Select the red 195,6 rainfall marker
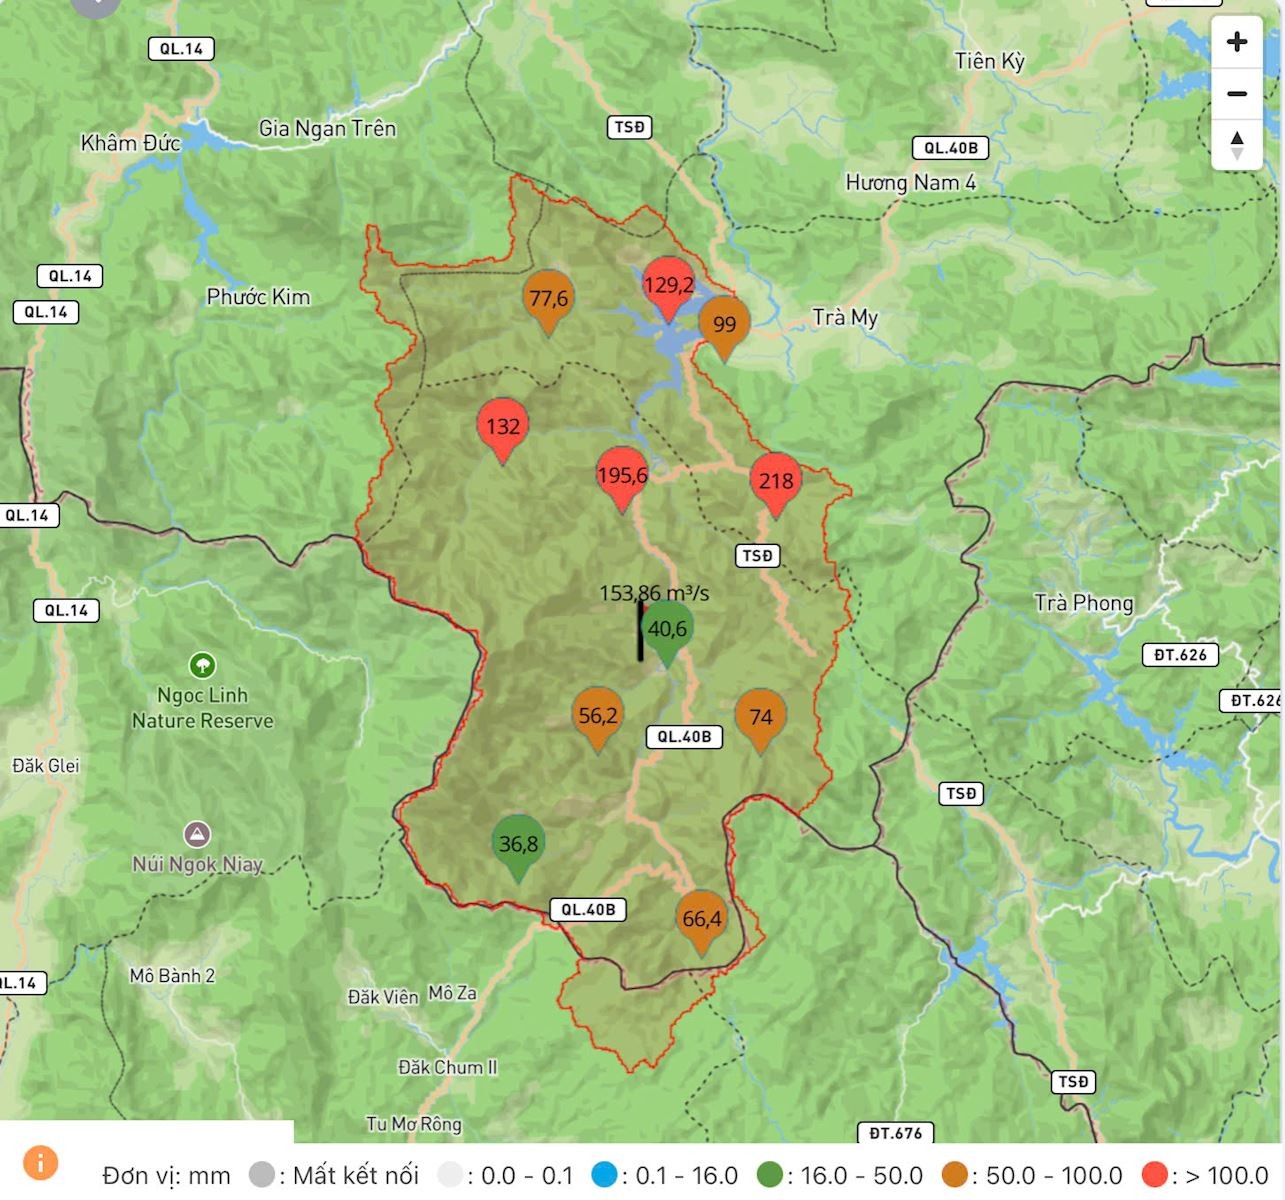Image resolution: width=1285 pixels, height=1200 pixels. [622, 475]
